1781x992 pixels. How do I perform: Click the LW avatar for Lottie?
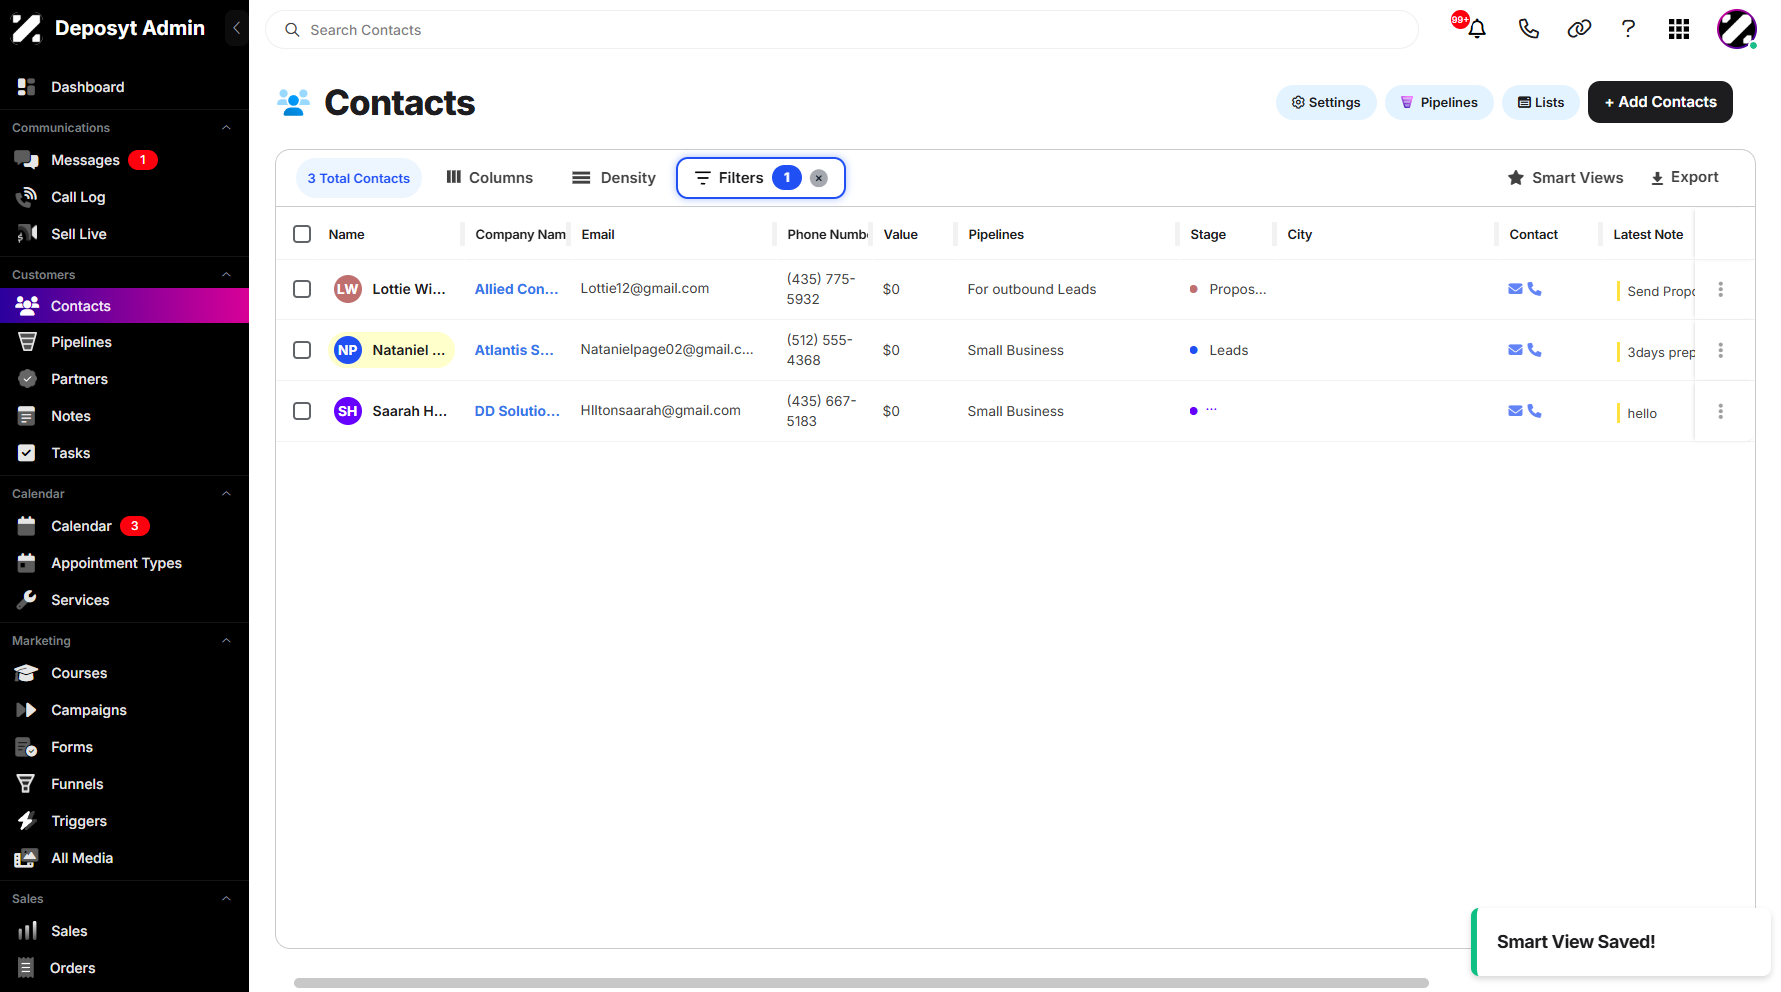point(347,289)
